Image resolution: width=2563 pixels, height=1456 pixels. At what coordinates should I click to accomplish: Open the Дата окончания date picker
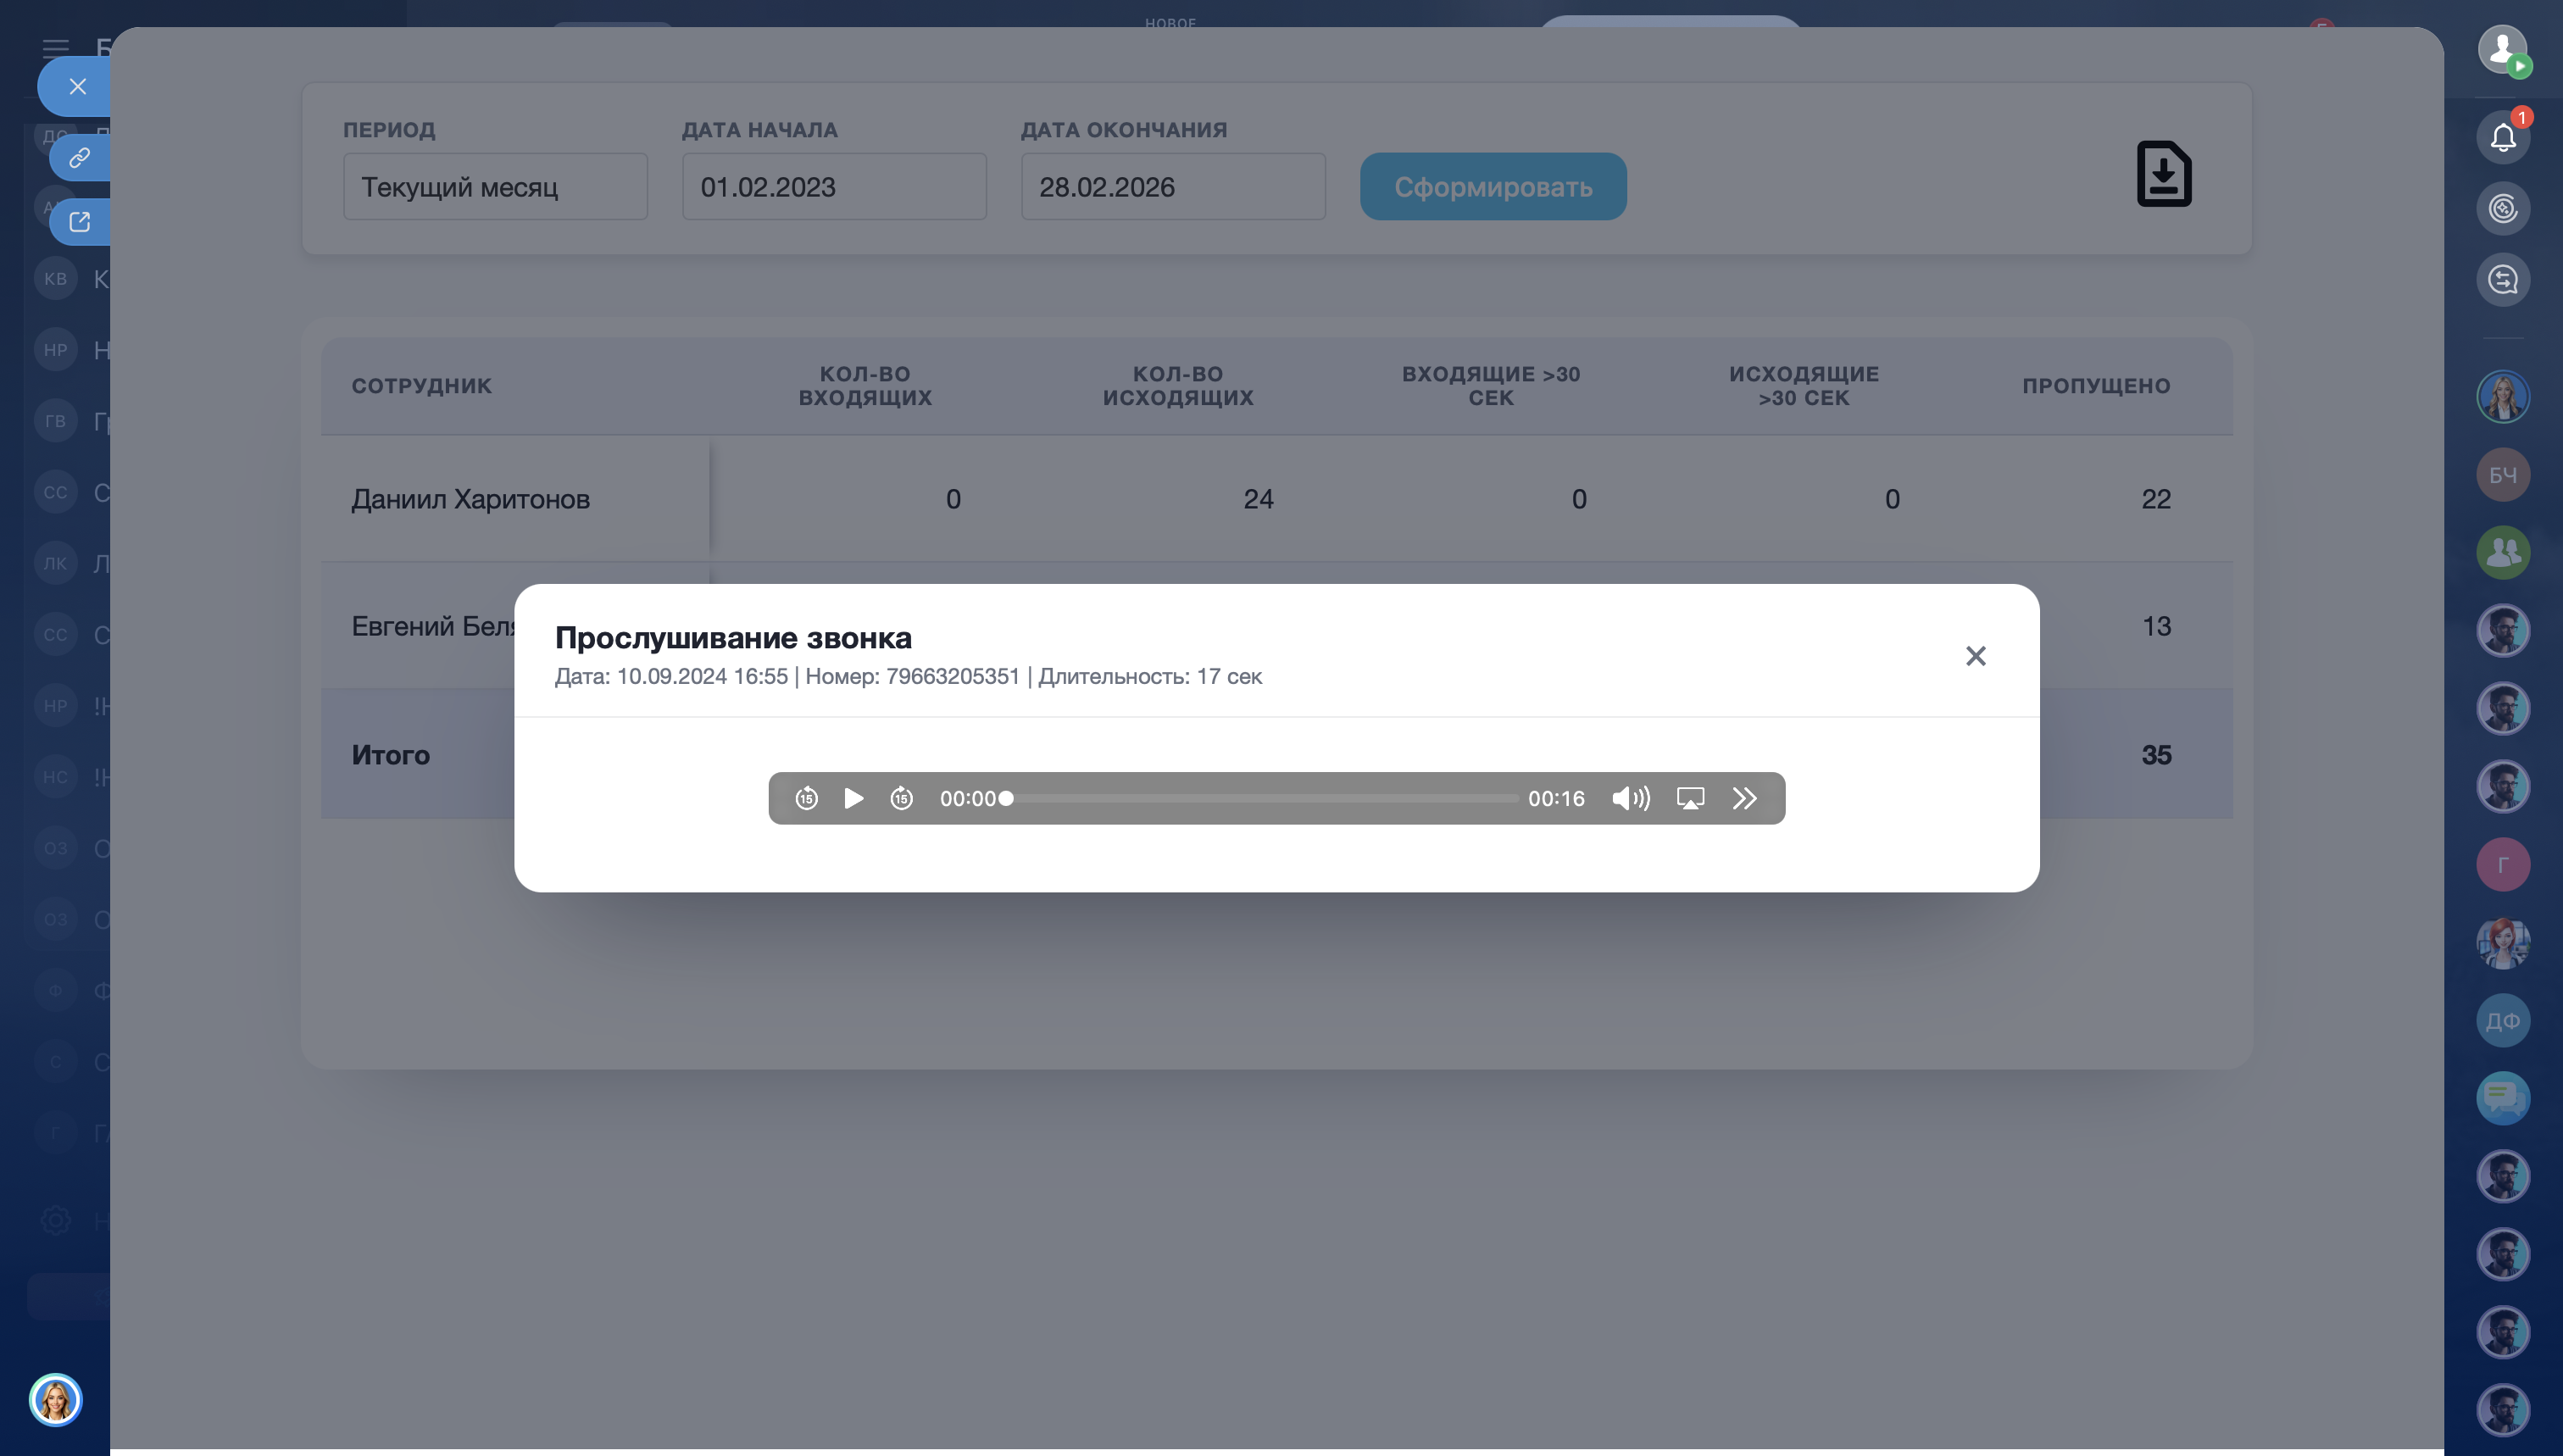[1172, 187]
